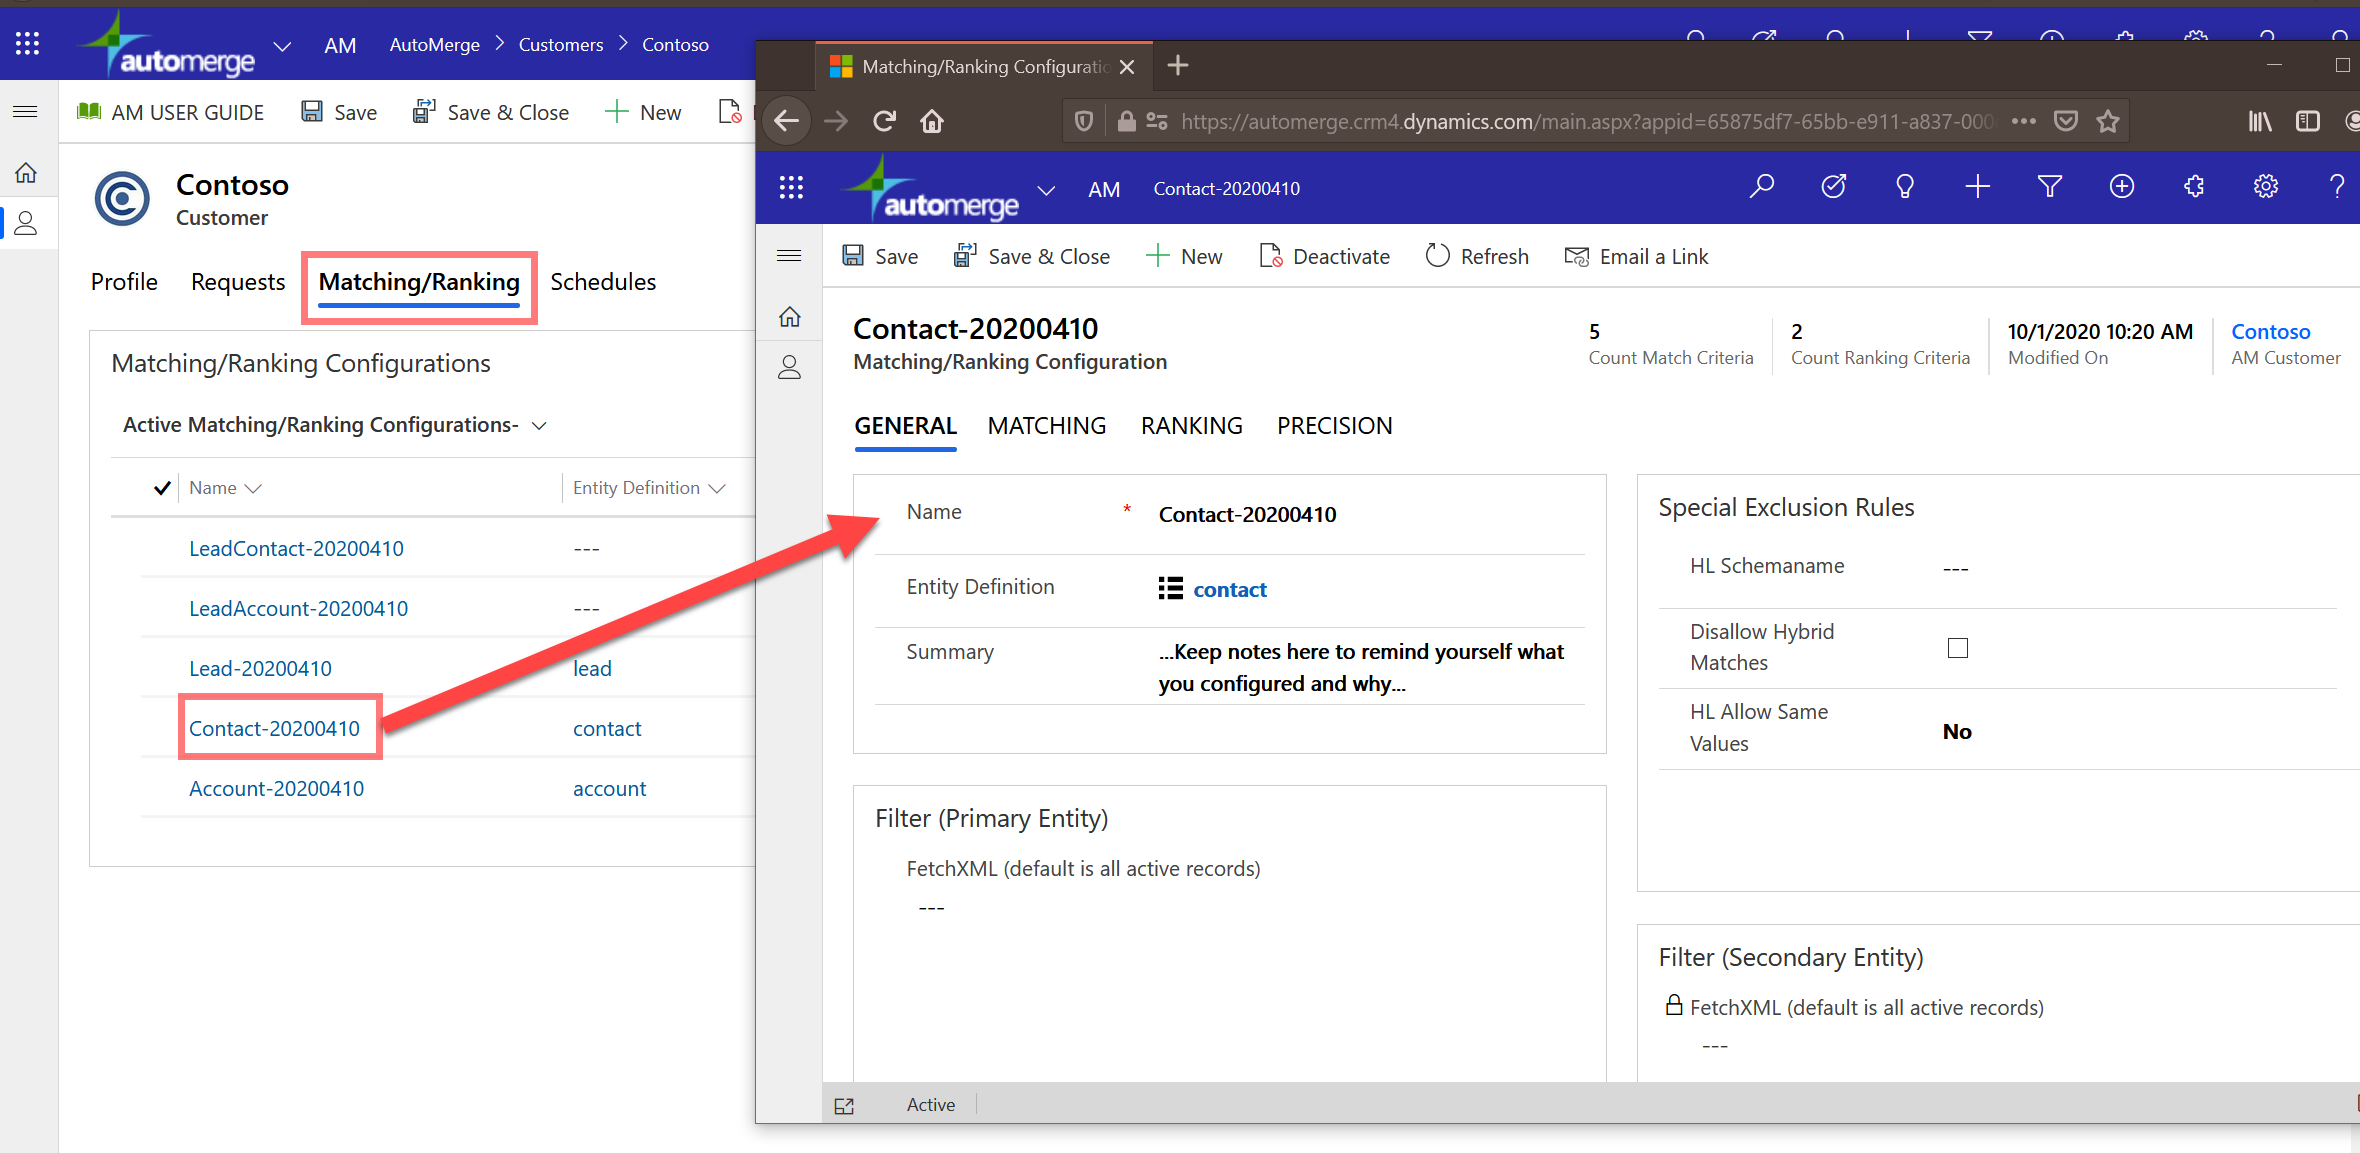Open the PRECISION tab
This screenshot has width=2360, height=1153.
[x=1334, y=426]
